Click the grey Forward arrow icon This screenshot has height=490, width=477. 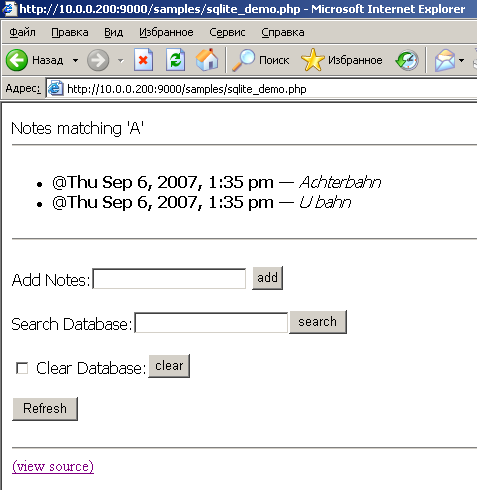point(98,60)
